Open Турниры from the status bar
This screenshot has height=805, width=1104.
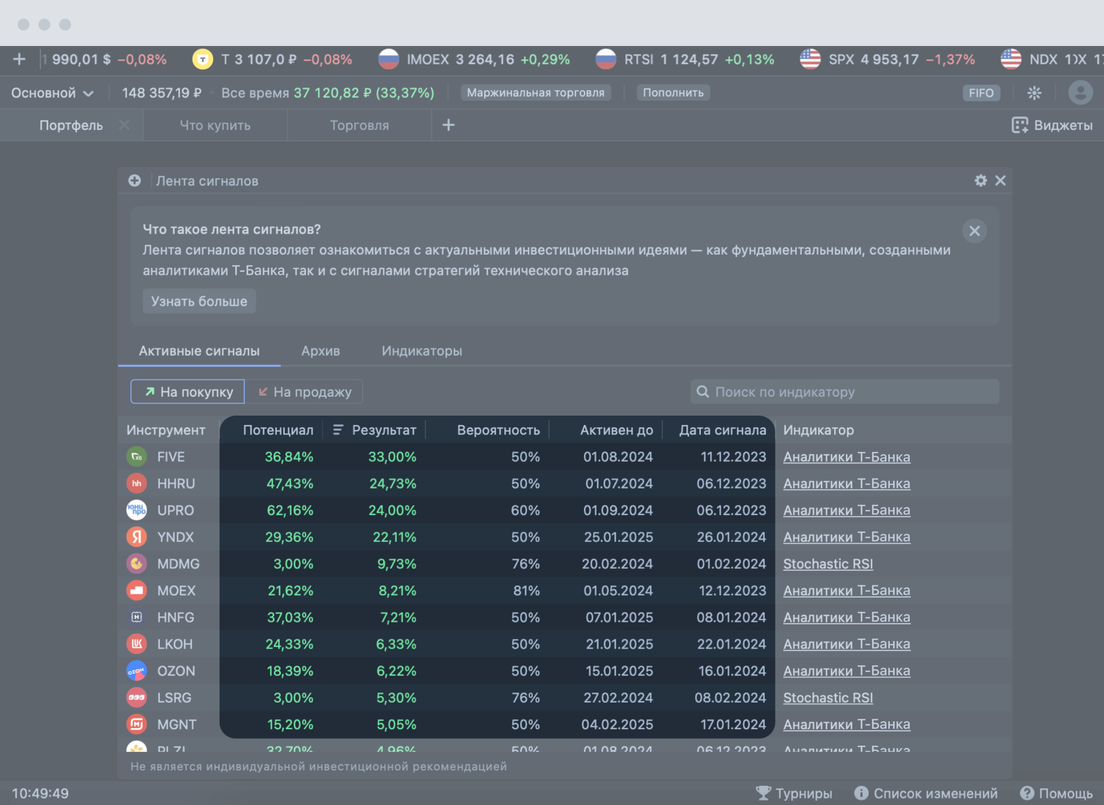(x=794, y=794)
